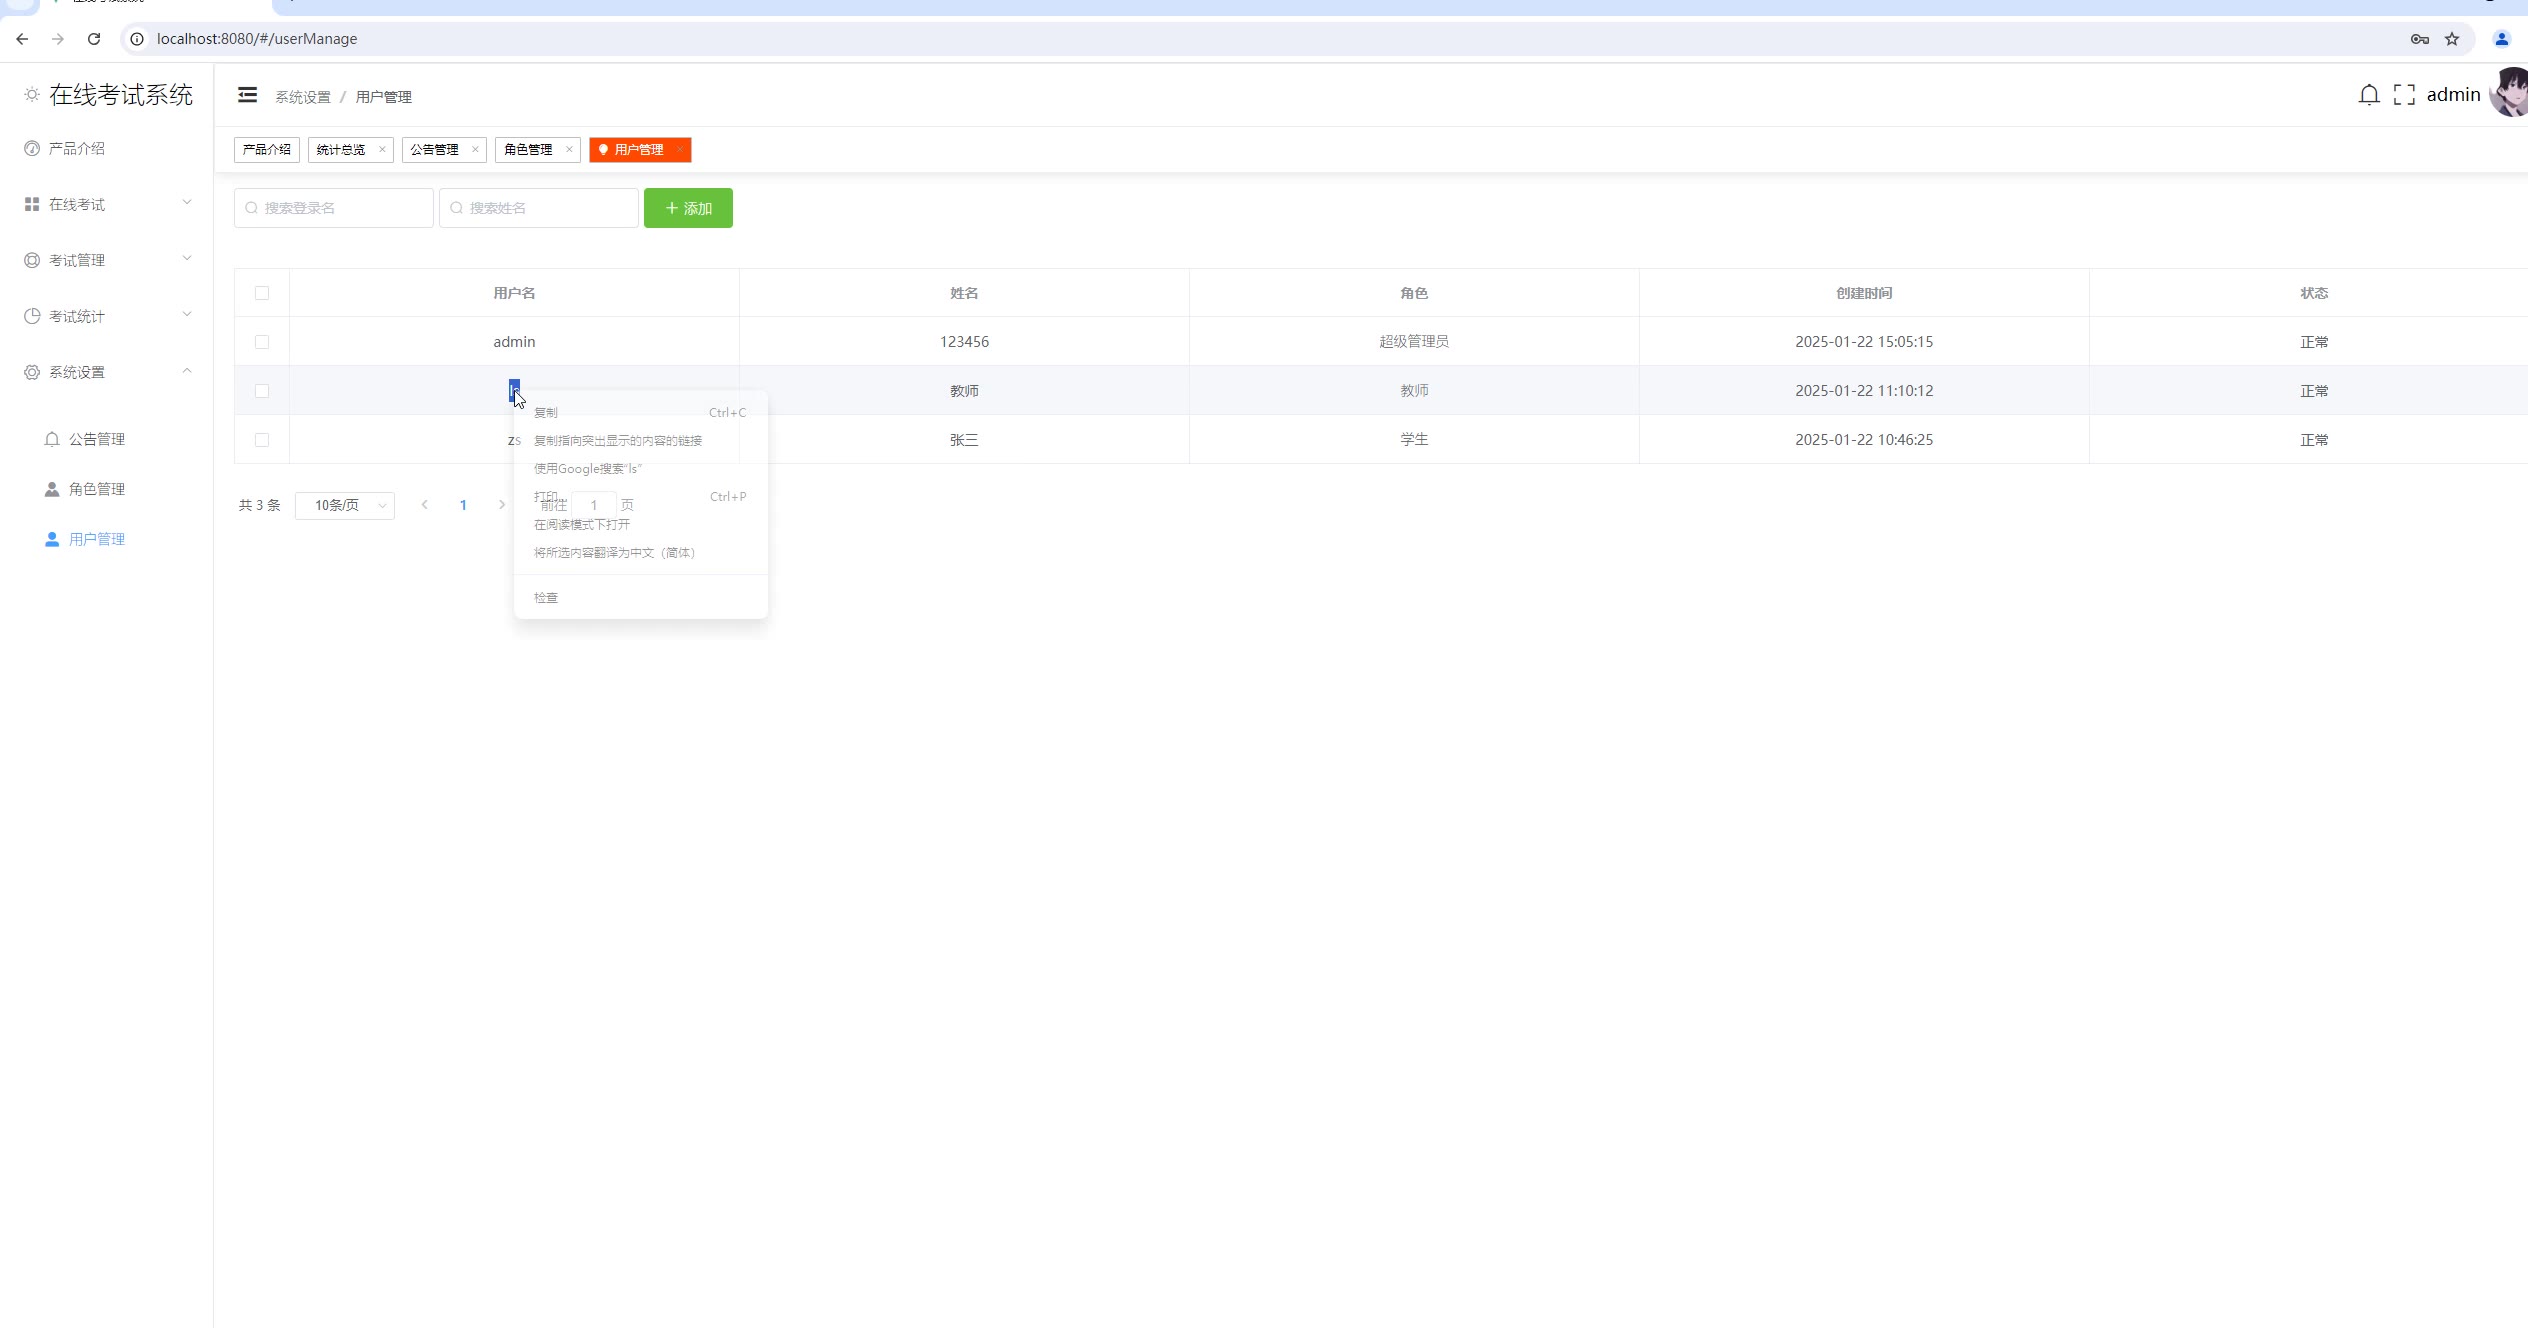Click the admin avatar image

pos(2510,93)
